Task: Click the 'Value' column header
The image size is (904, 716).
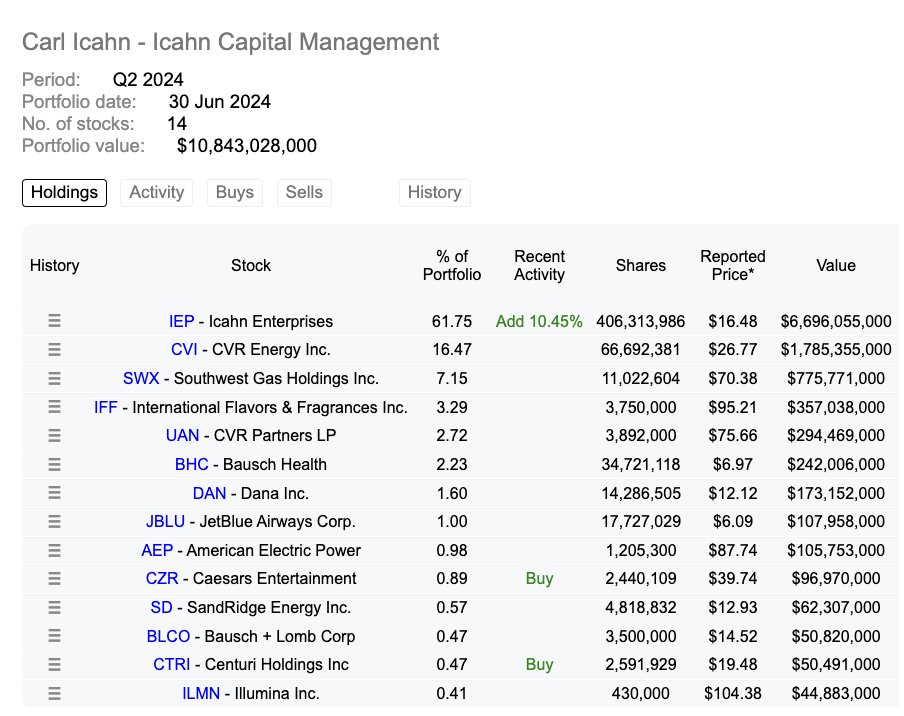Action: (x=836, y=265)
